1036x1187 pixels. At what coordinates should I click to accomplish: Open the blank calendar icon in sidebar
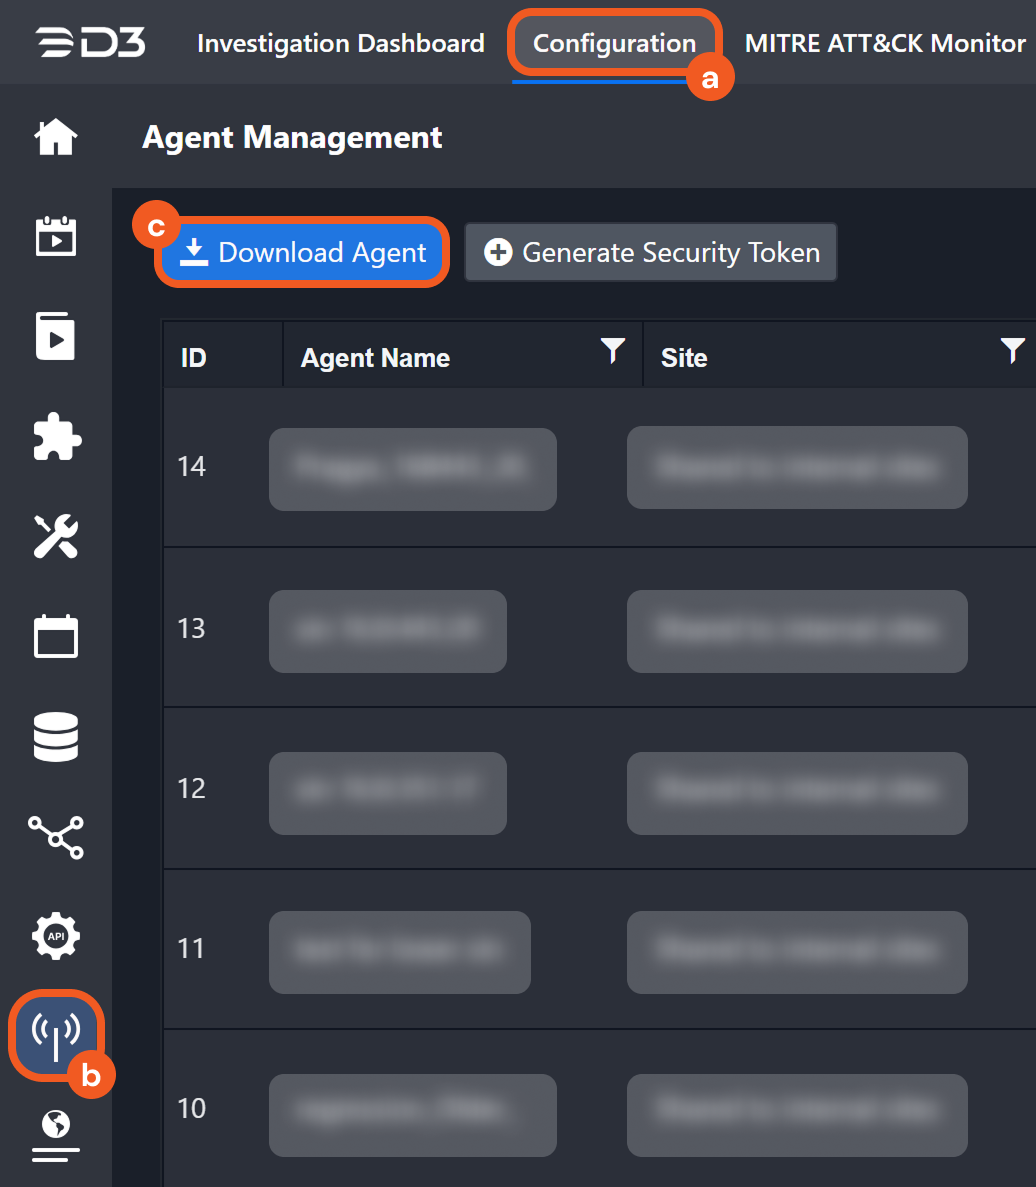(56, 636)
